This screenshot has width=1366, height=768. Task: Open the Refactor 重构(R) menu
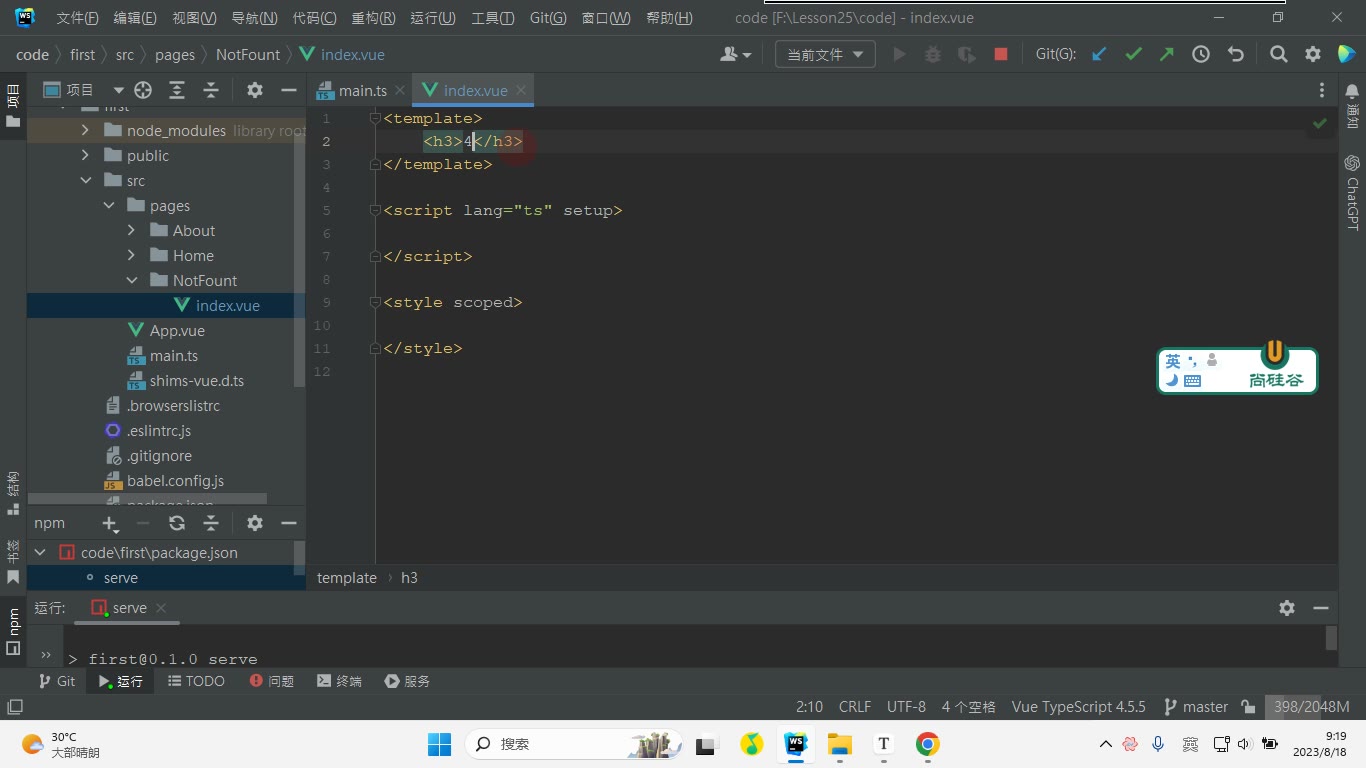click(373, 18)
